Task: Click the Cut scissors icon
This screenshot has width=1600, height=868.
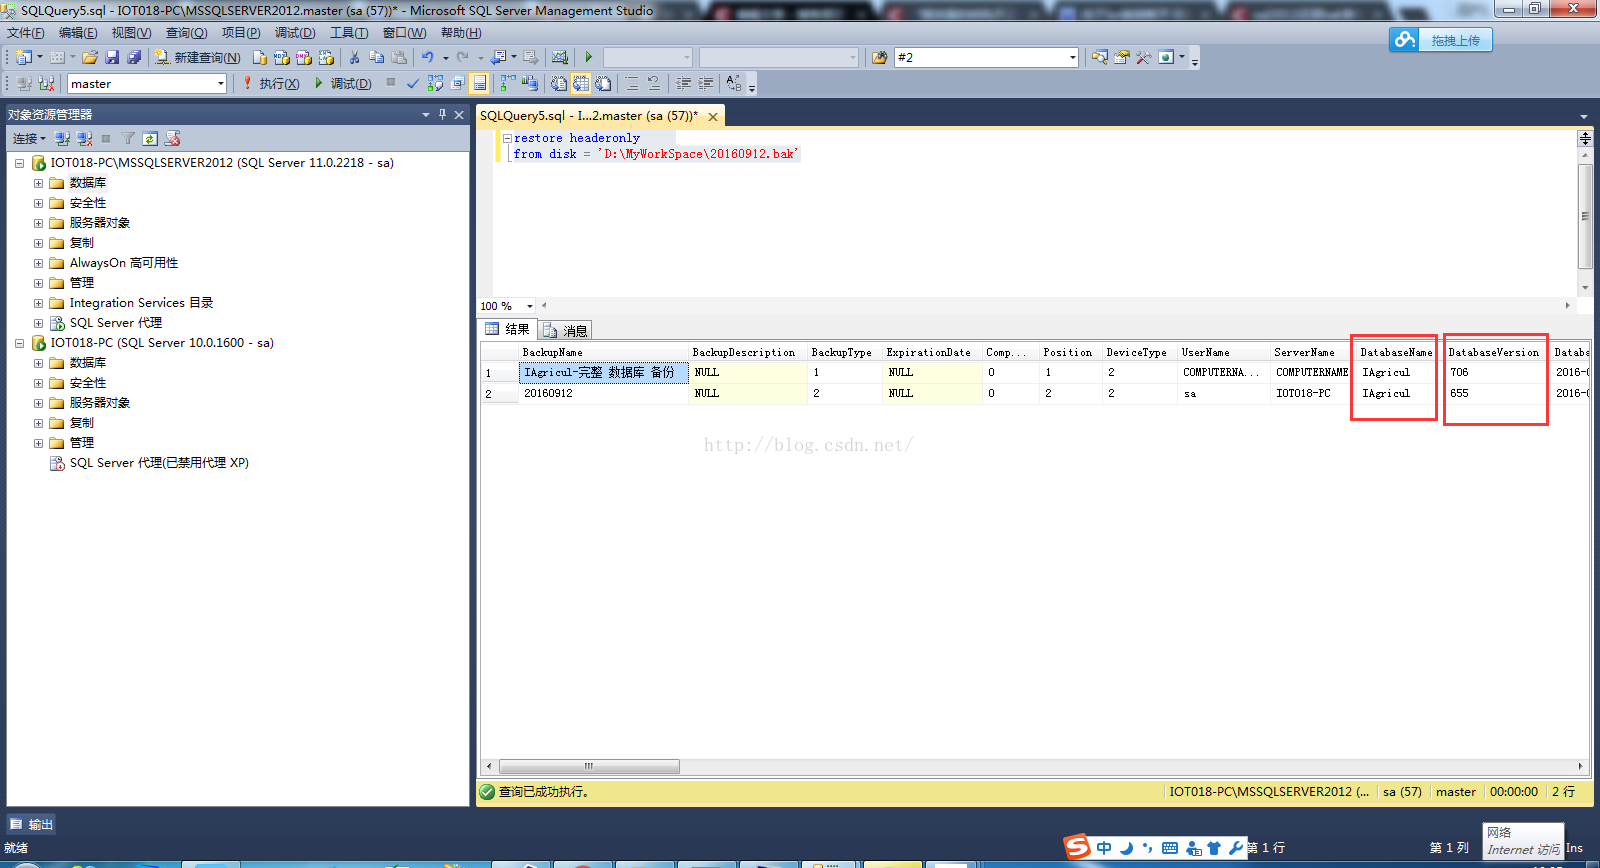Action: coord(354,58)
